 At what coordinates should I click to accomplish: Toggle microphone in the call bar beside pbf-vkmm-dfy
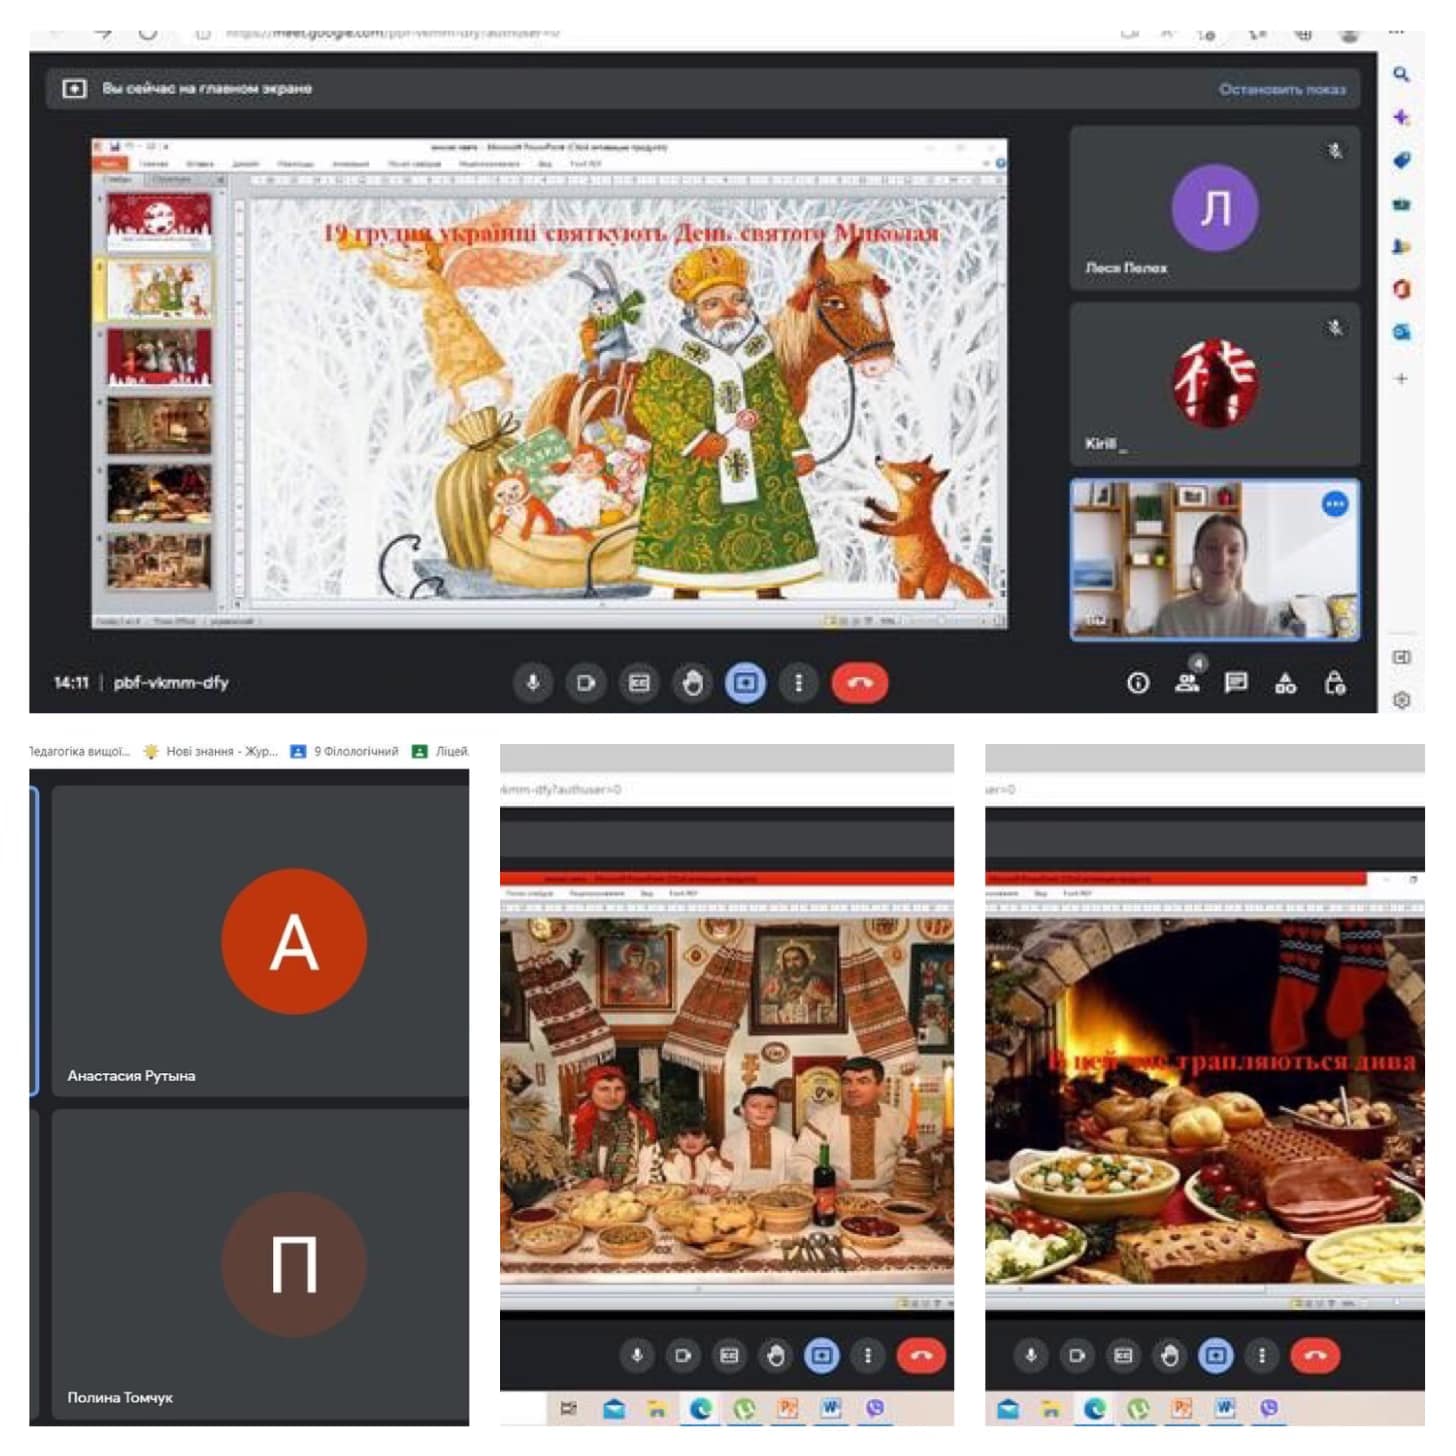[533, 683]
